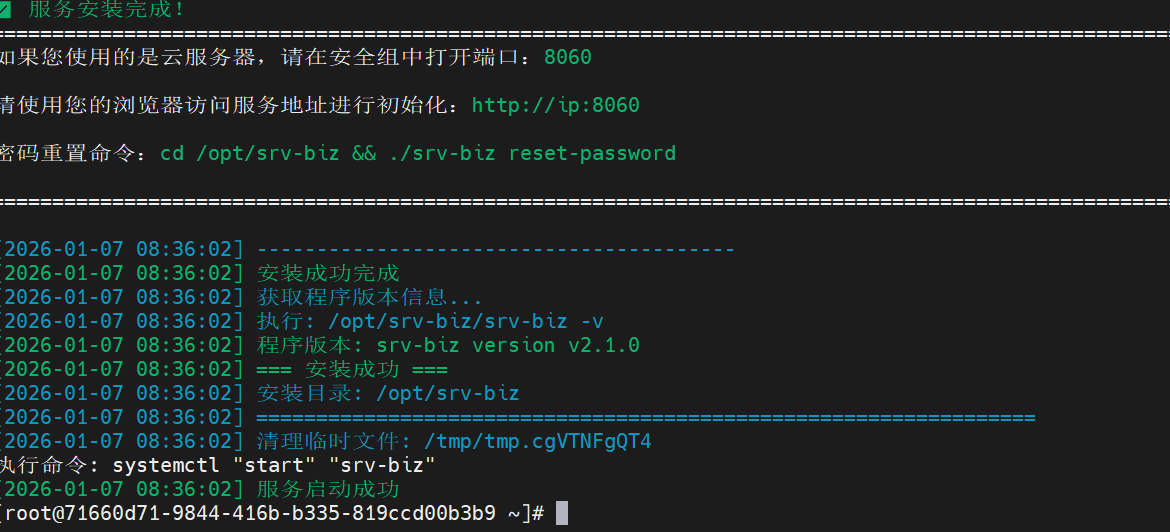
Task: Click the 安装目录: /opt/srv-biz line
Action: 388,393
